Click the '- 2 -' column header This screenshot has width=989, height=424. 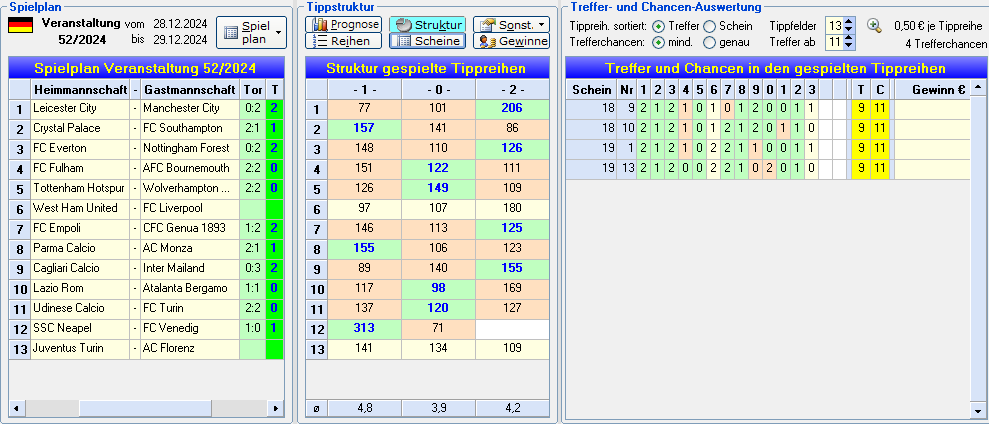pos(512,90)
